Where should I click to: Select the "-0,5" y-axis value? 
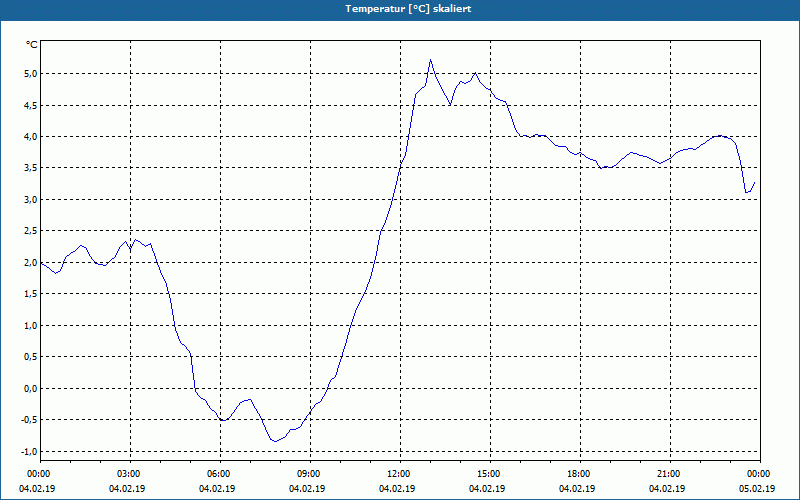click(x=30, y=420)
